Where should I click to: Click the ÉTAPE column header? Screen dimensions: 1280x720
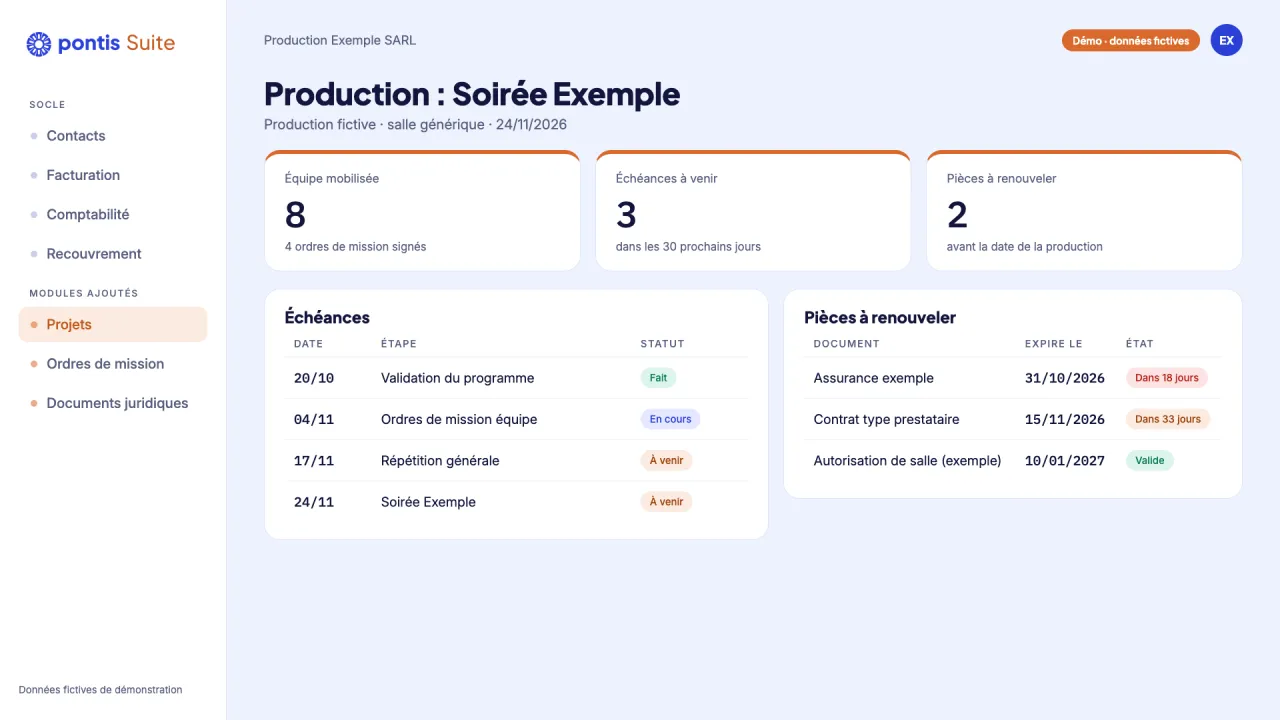(x=399, y=344)
